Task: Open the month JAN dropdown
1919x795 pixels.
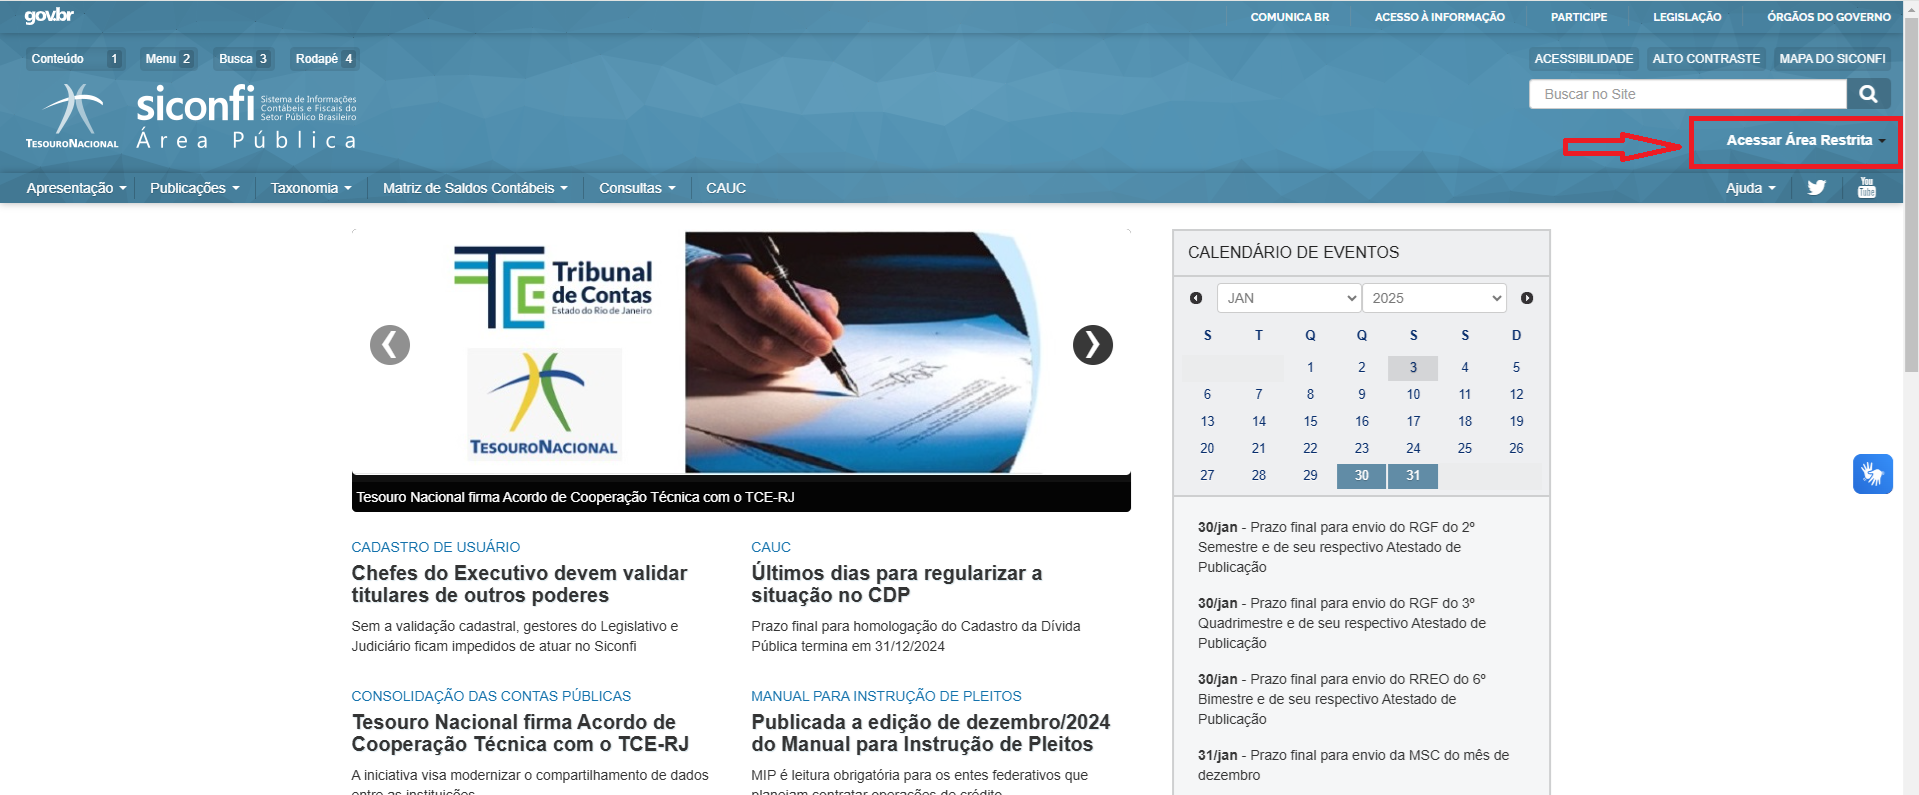Action: 1289,298
